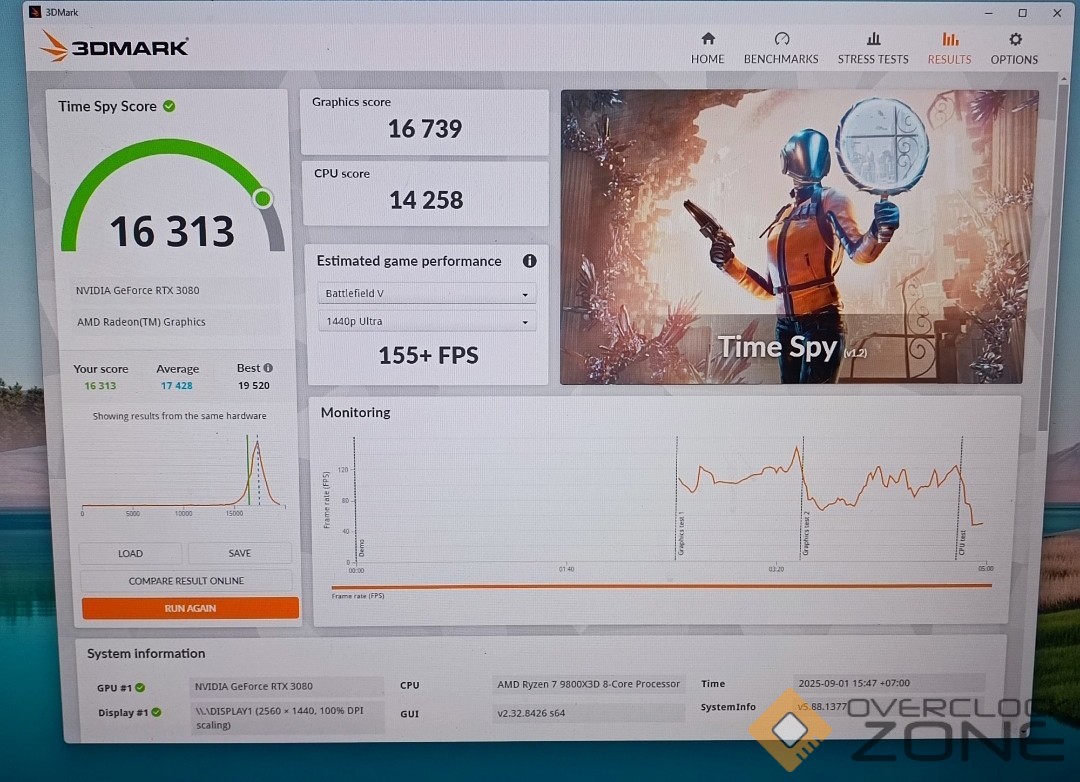Click the score gauge indicator knob
The width and height of the screenshot is (1080, 782).
pyautogui.click(x=262, y=198)
